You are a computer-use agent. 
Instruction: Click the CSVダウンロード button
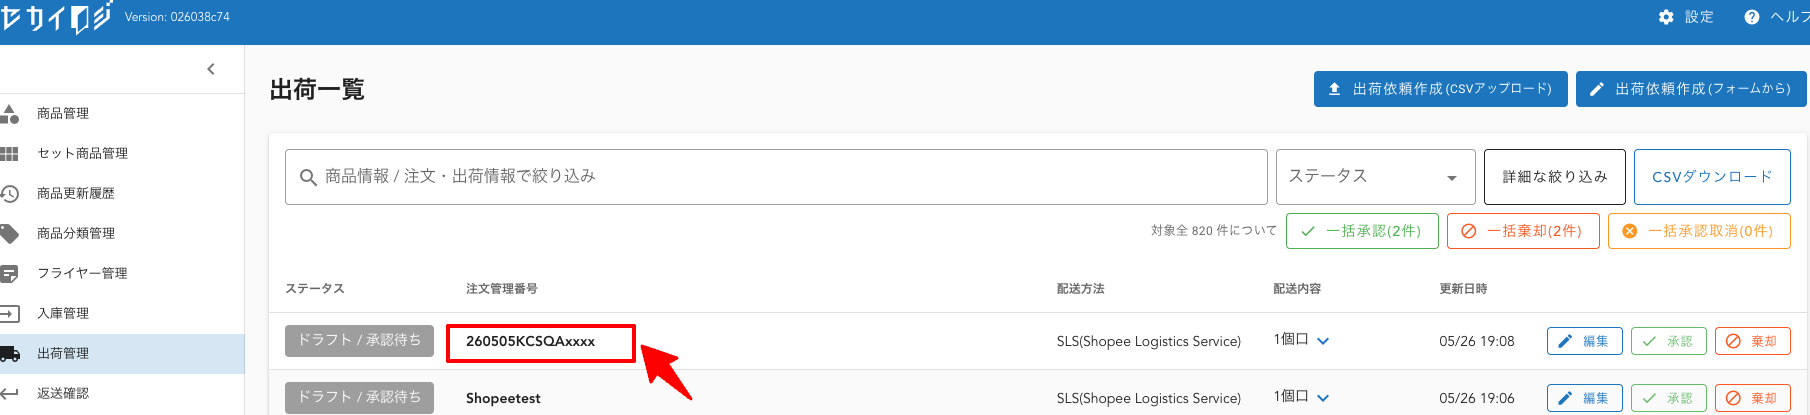(x=1712, y=177)
